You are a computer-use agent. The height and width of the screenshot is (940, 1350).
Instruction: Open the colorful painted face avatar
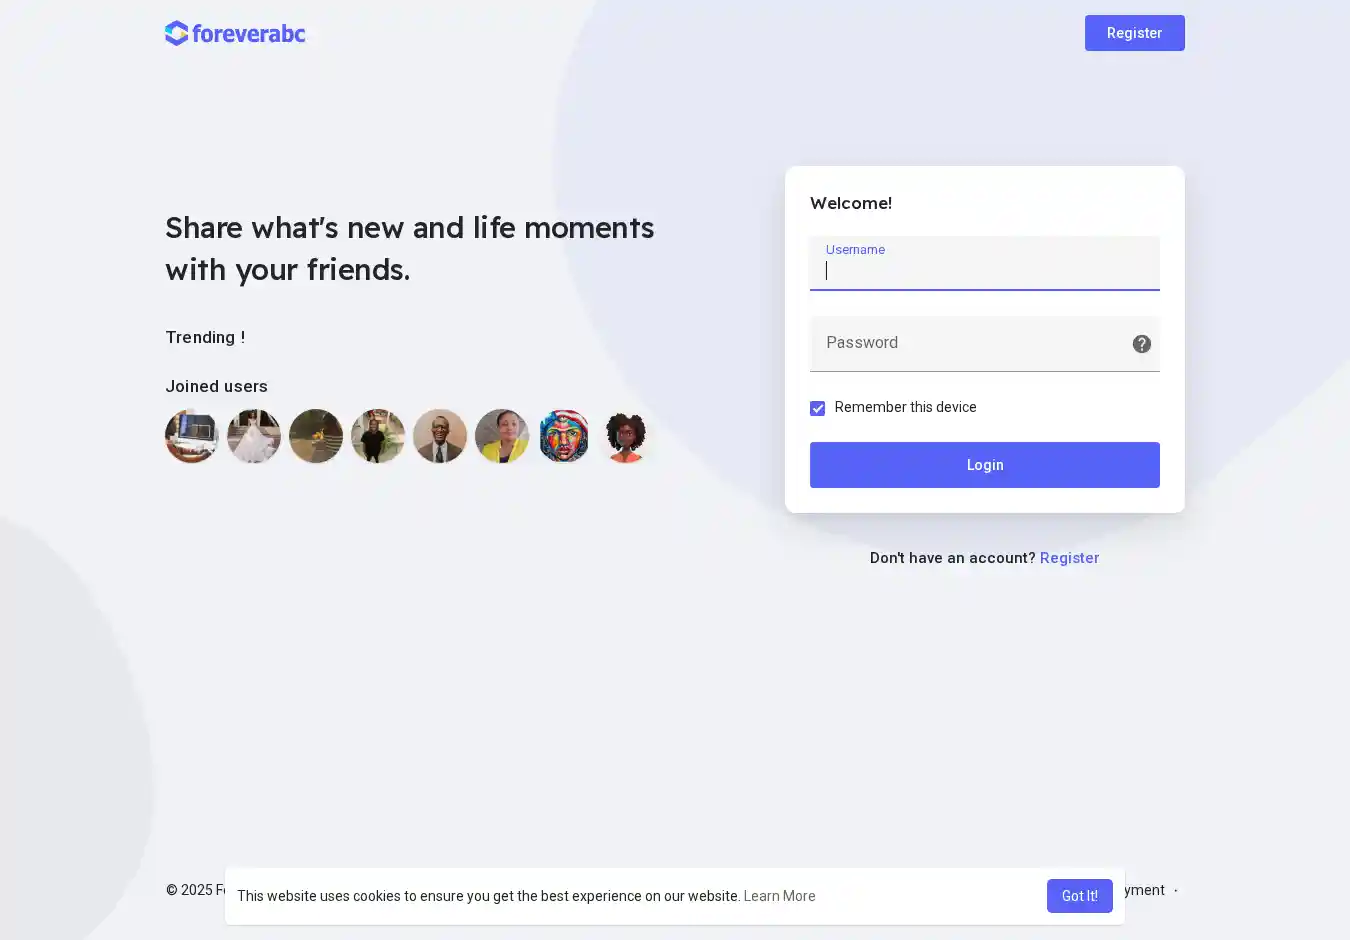coord(564,436)
